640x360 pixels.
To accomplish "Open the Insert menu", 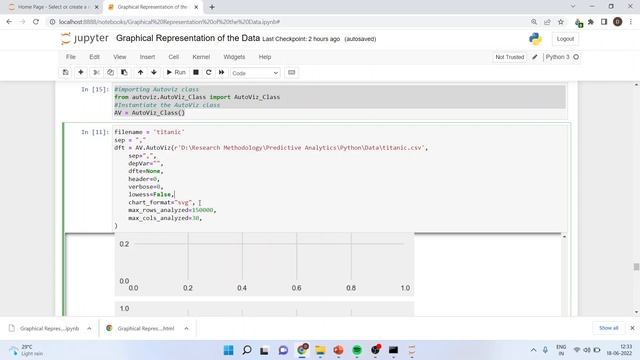I will pos(147,57).
